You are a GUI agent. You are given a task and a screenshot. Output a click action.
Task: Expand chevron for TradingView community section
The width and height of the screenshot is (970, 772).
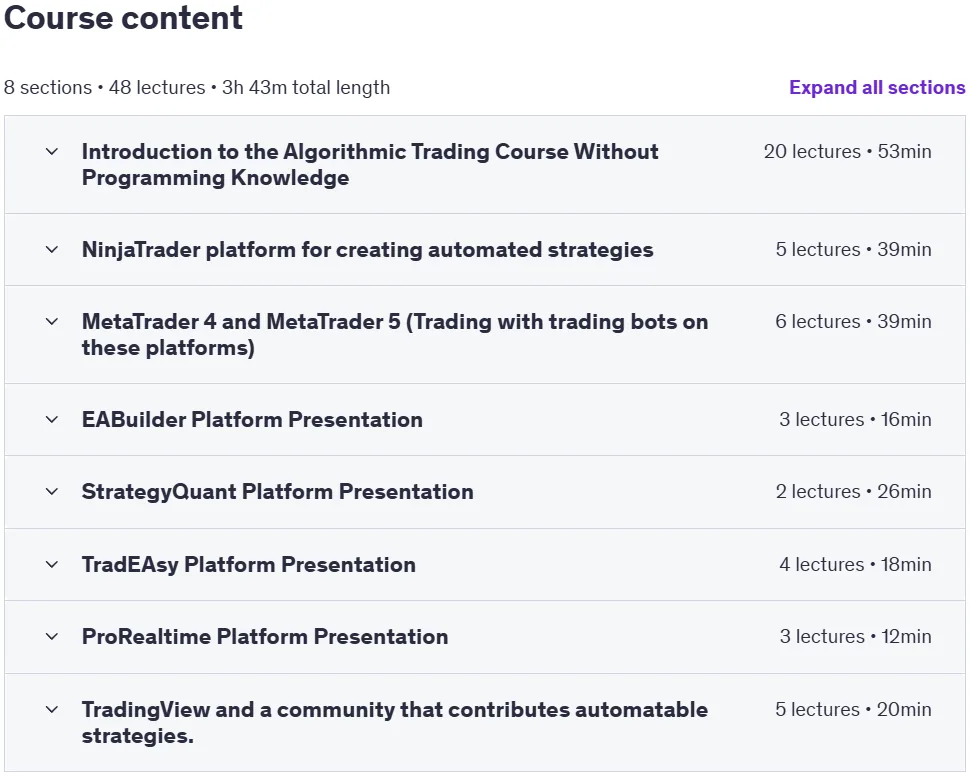pos(52,710)
